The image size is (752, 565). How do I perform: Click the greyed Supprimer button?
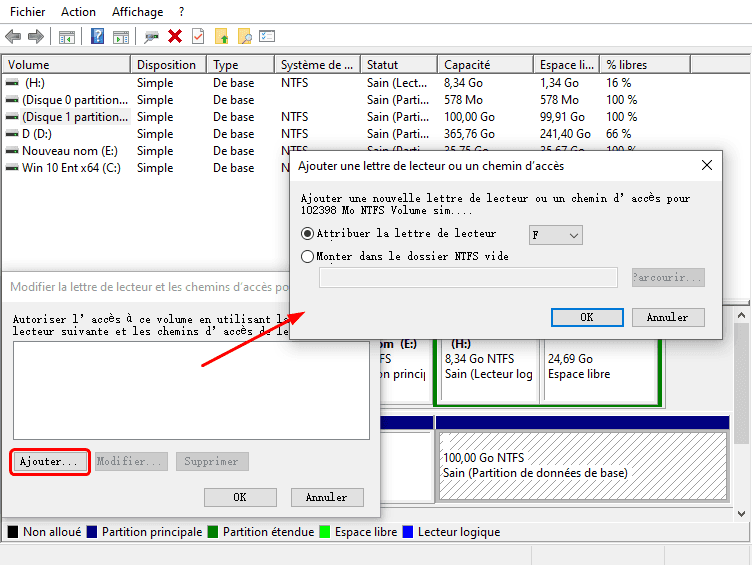coord(212,461)
